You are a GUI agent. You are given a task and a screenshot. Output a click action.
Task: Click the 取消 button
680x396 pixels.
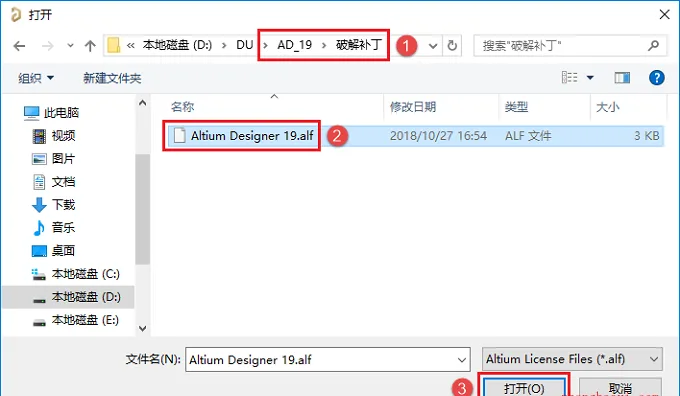click(620, 388)
